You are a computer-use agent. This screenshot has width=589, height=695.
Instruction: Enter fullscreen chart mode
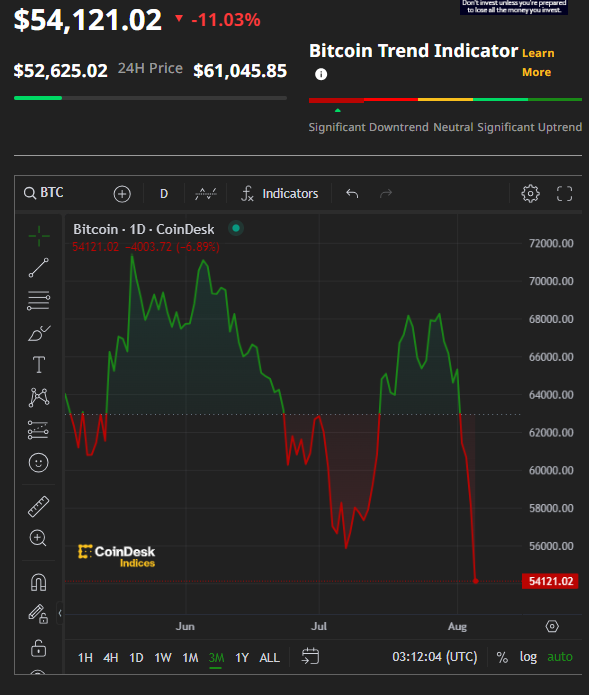pos(564,194)
